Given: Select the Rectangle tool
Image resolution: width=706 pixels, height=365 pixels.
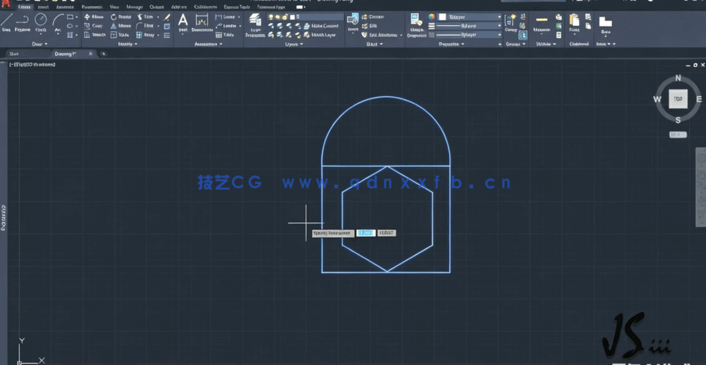Looking at the screenshot, I should pyautogui.click(x=70, y=17).
